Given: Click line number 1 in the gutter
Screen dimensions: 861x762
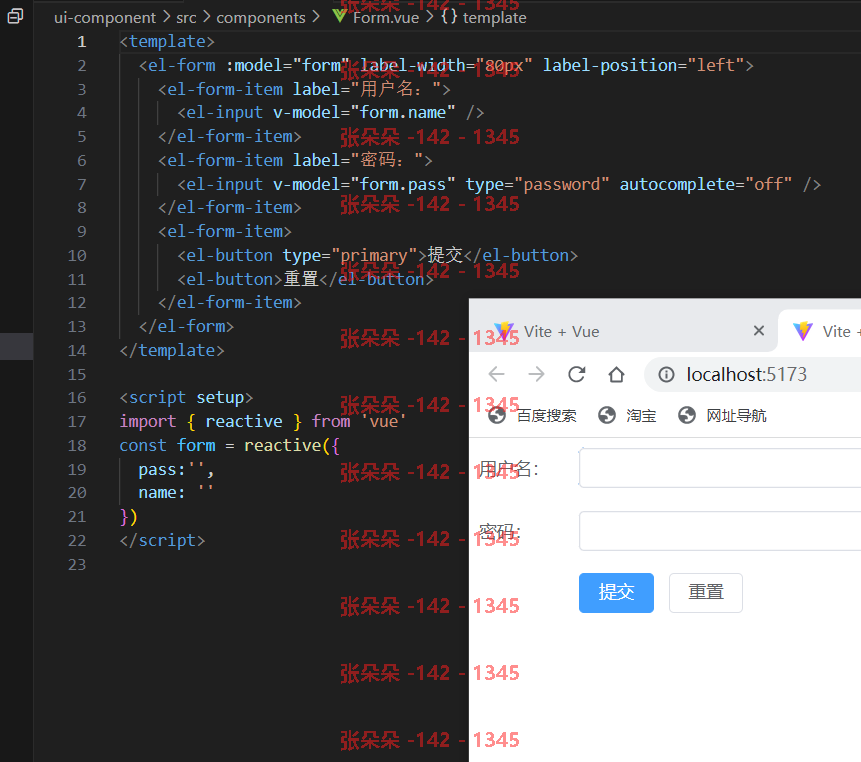Looking at the screenshot, I should (x=82, y=42).
